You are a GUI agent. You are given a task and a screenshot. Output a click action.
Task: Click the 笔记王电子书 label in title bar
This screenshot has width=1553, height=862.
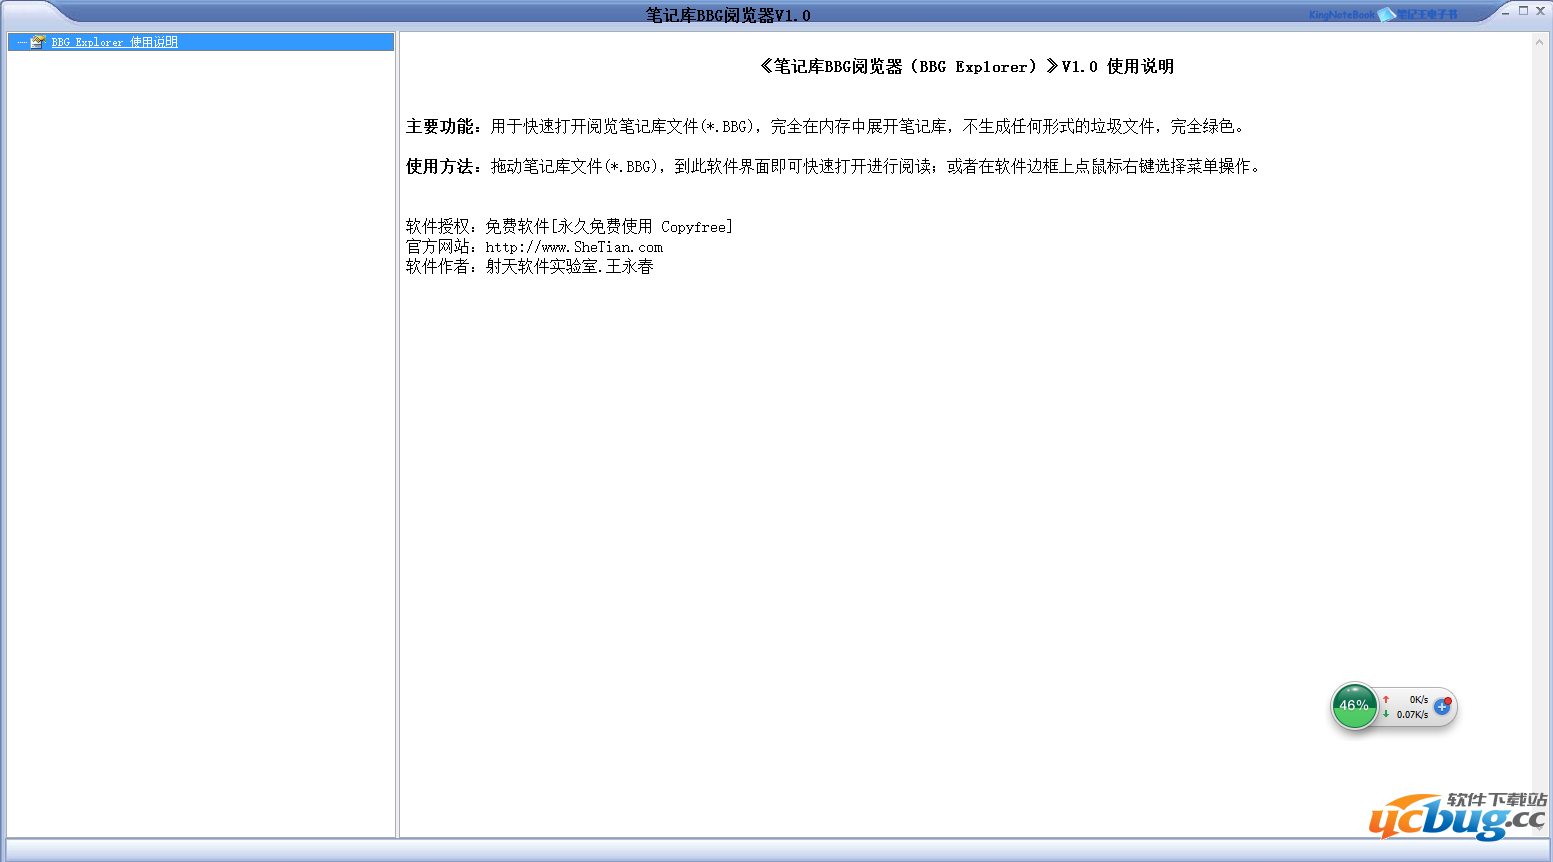[1427, 15]
